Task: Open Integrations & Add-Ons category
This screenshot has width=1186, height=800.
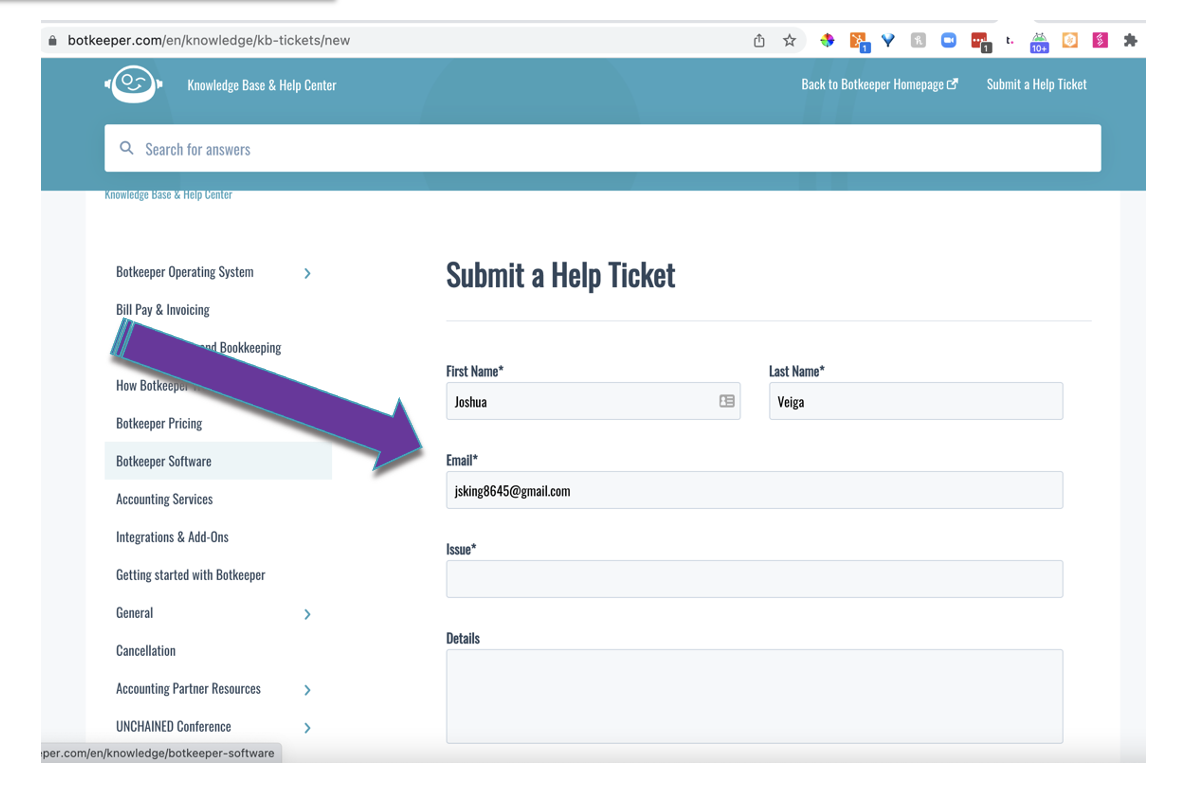Action: 172,537
